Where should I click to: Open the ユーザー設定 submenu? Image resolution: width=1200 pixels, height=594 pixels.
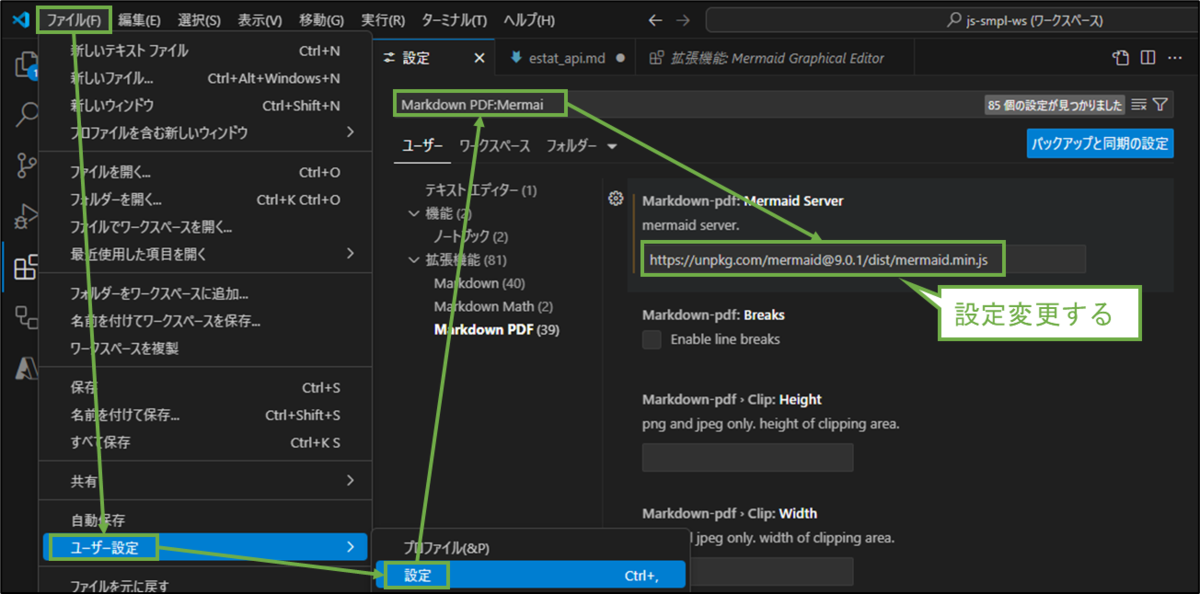coord(207,547)
